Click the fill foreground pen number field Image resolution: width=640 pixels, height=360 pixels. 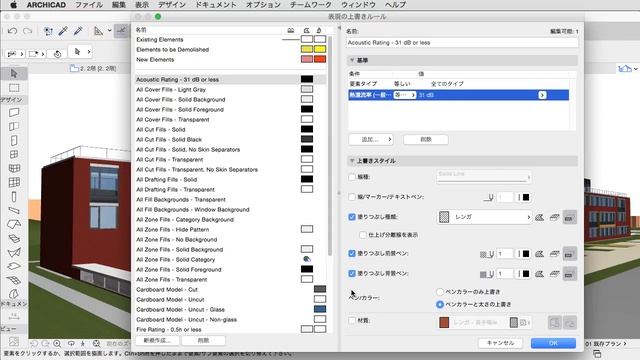[504, 253]
